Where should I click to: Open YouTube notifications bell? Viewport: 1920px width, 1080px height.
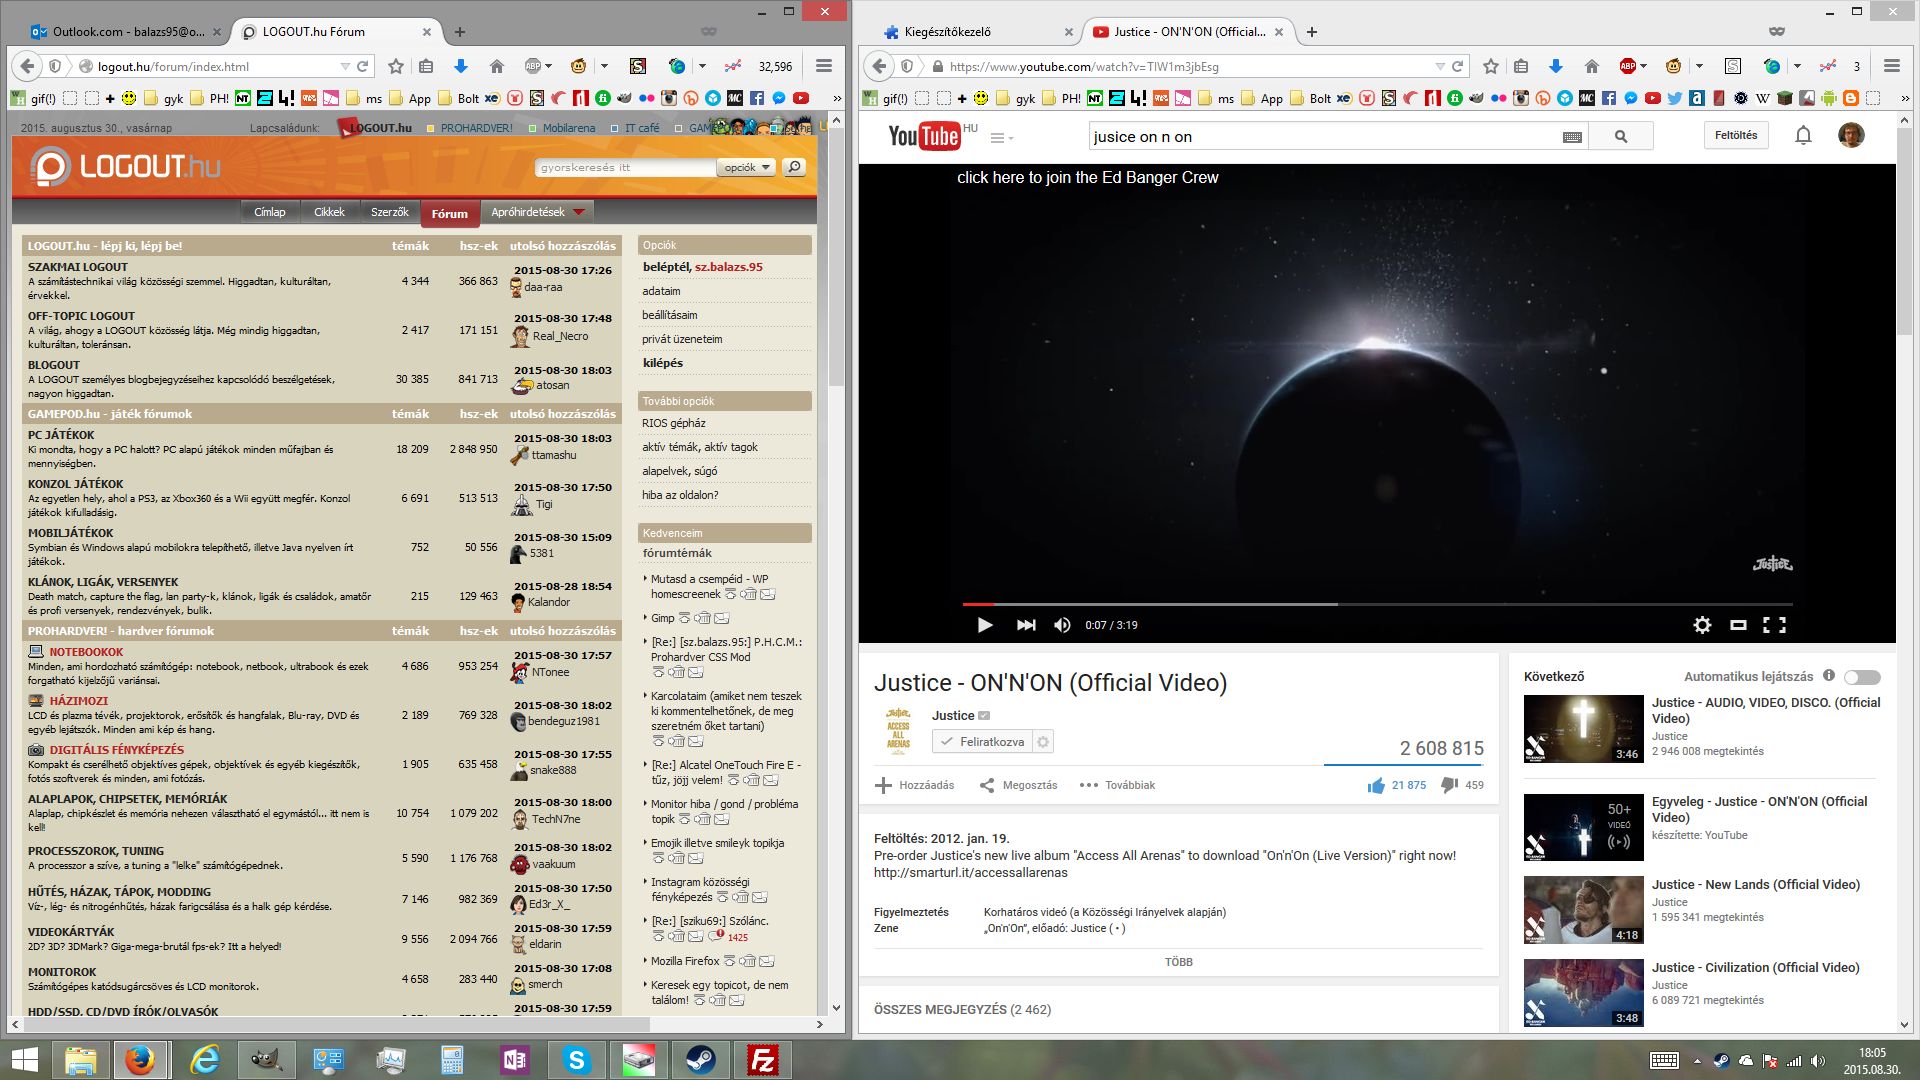[1803, 136]
